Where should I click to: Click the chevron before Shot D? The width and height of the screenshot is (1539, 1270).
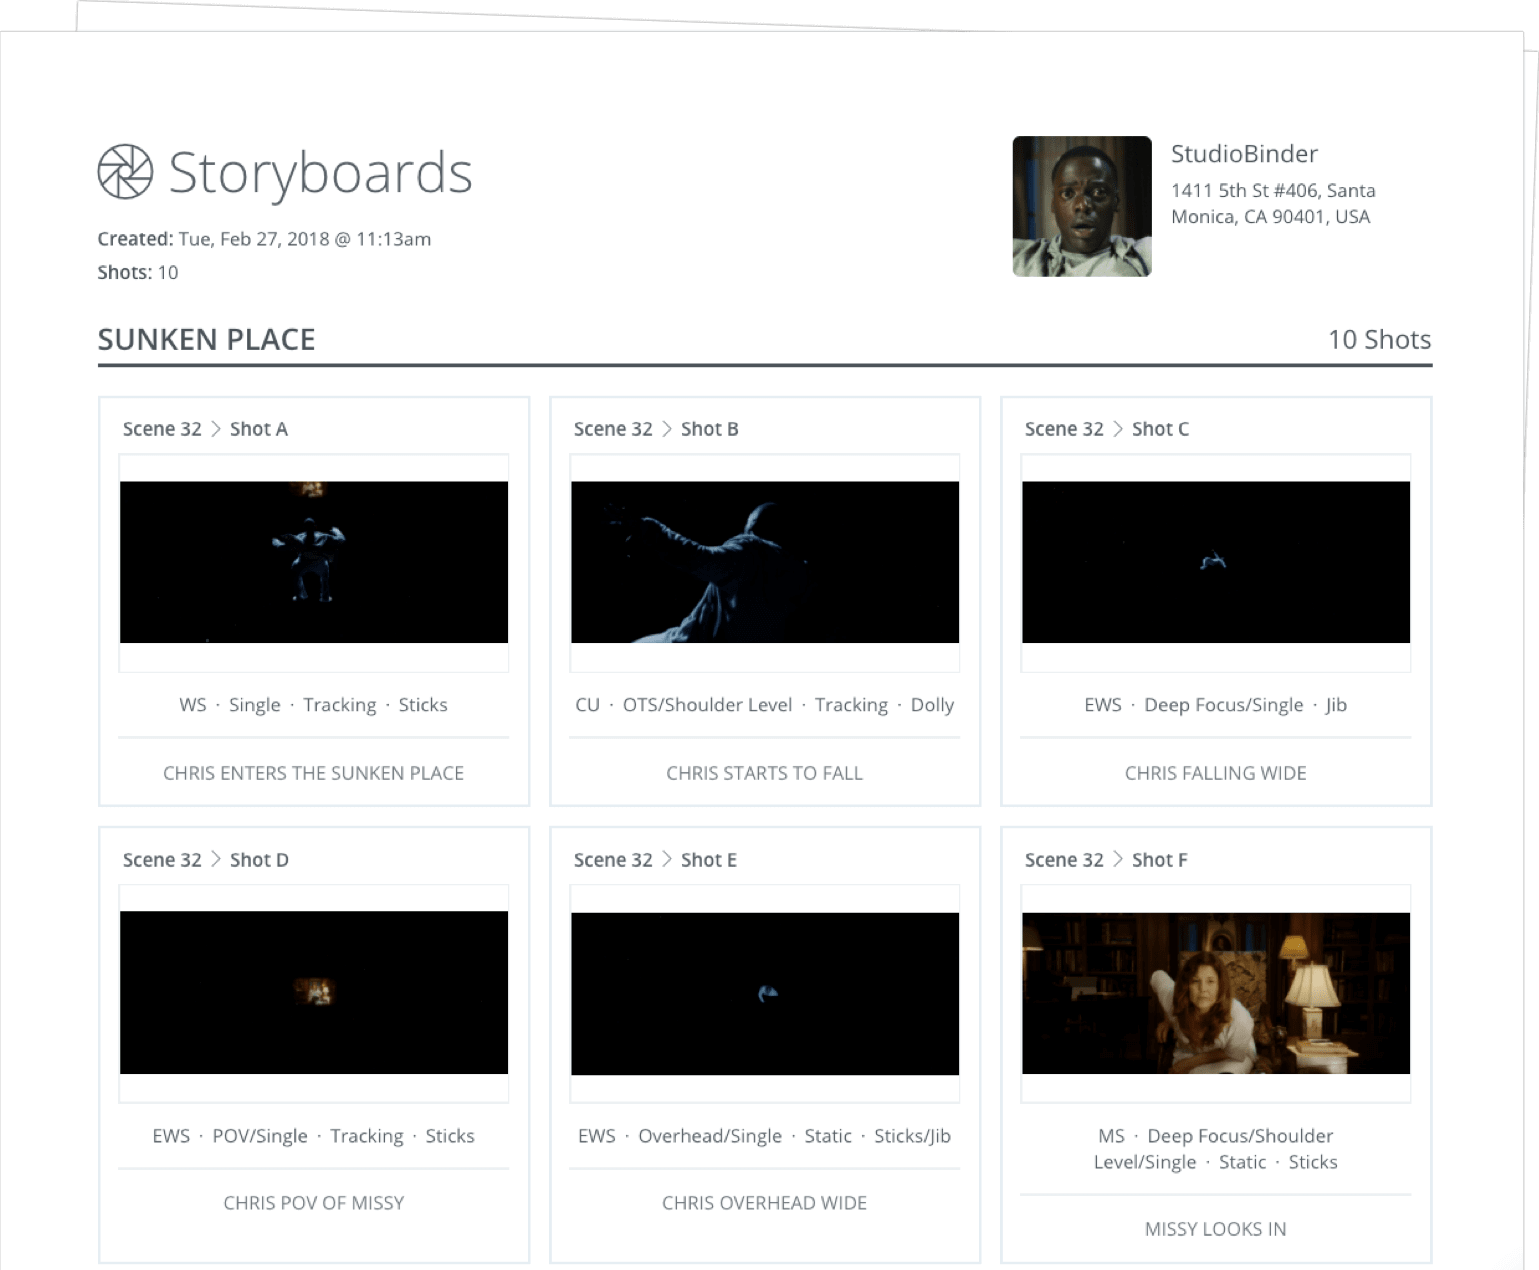(x=215, y=860)
